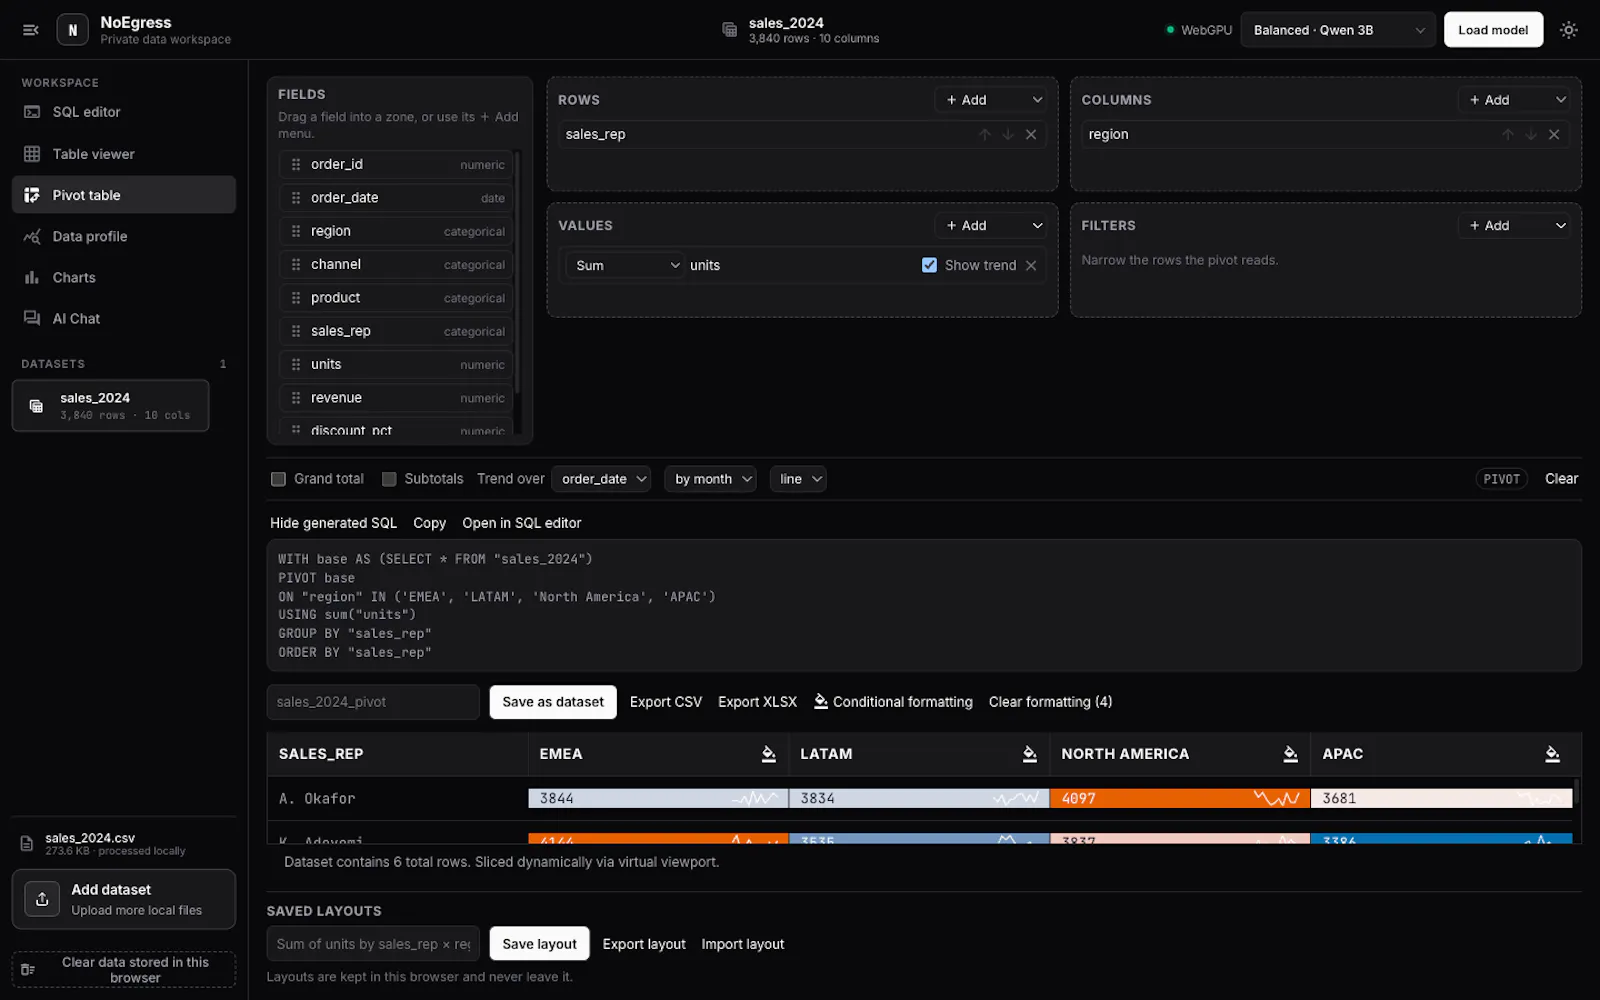The width and height of the screenshot is (1600, 1000).
Task: Move region column field down
Action: pyautogui.click(x=1531, y=134)
